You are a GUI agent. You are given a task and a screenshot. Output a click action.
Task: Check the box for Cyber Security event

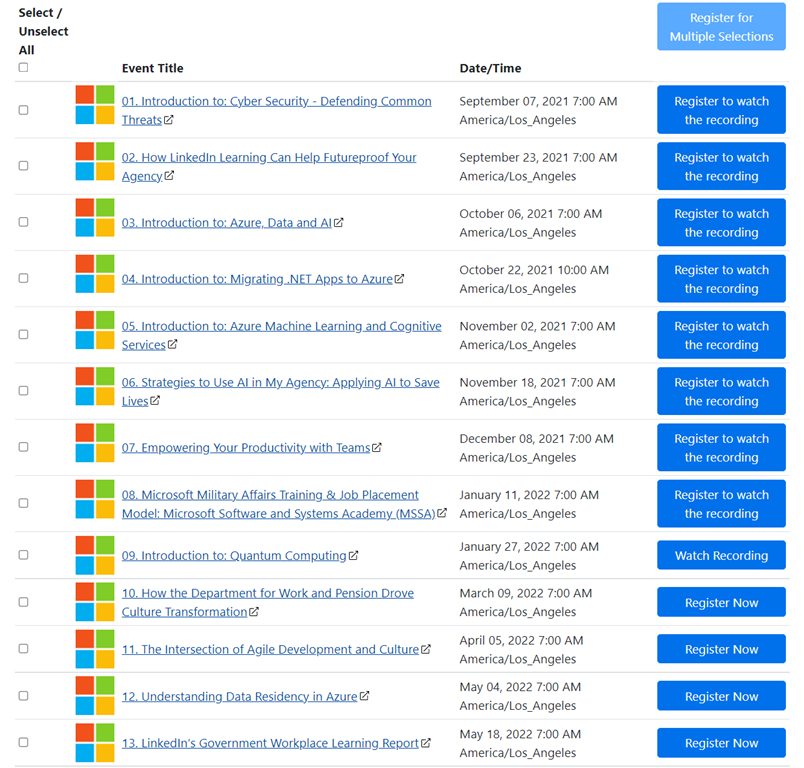click(x=23, y=110)
